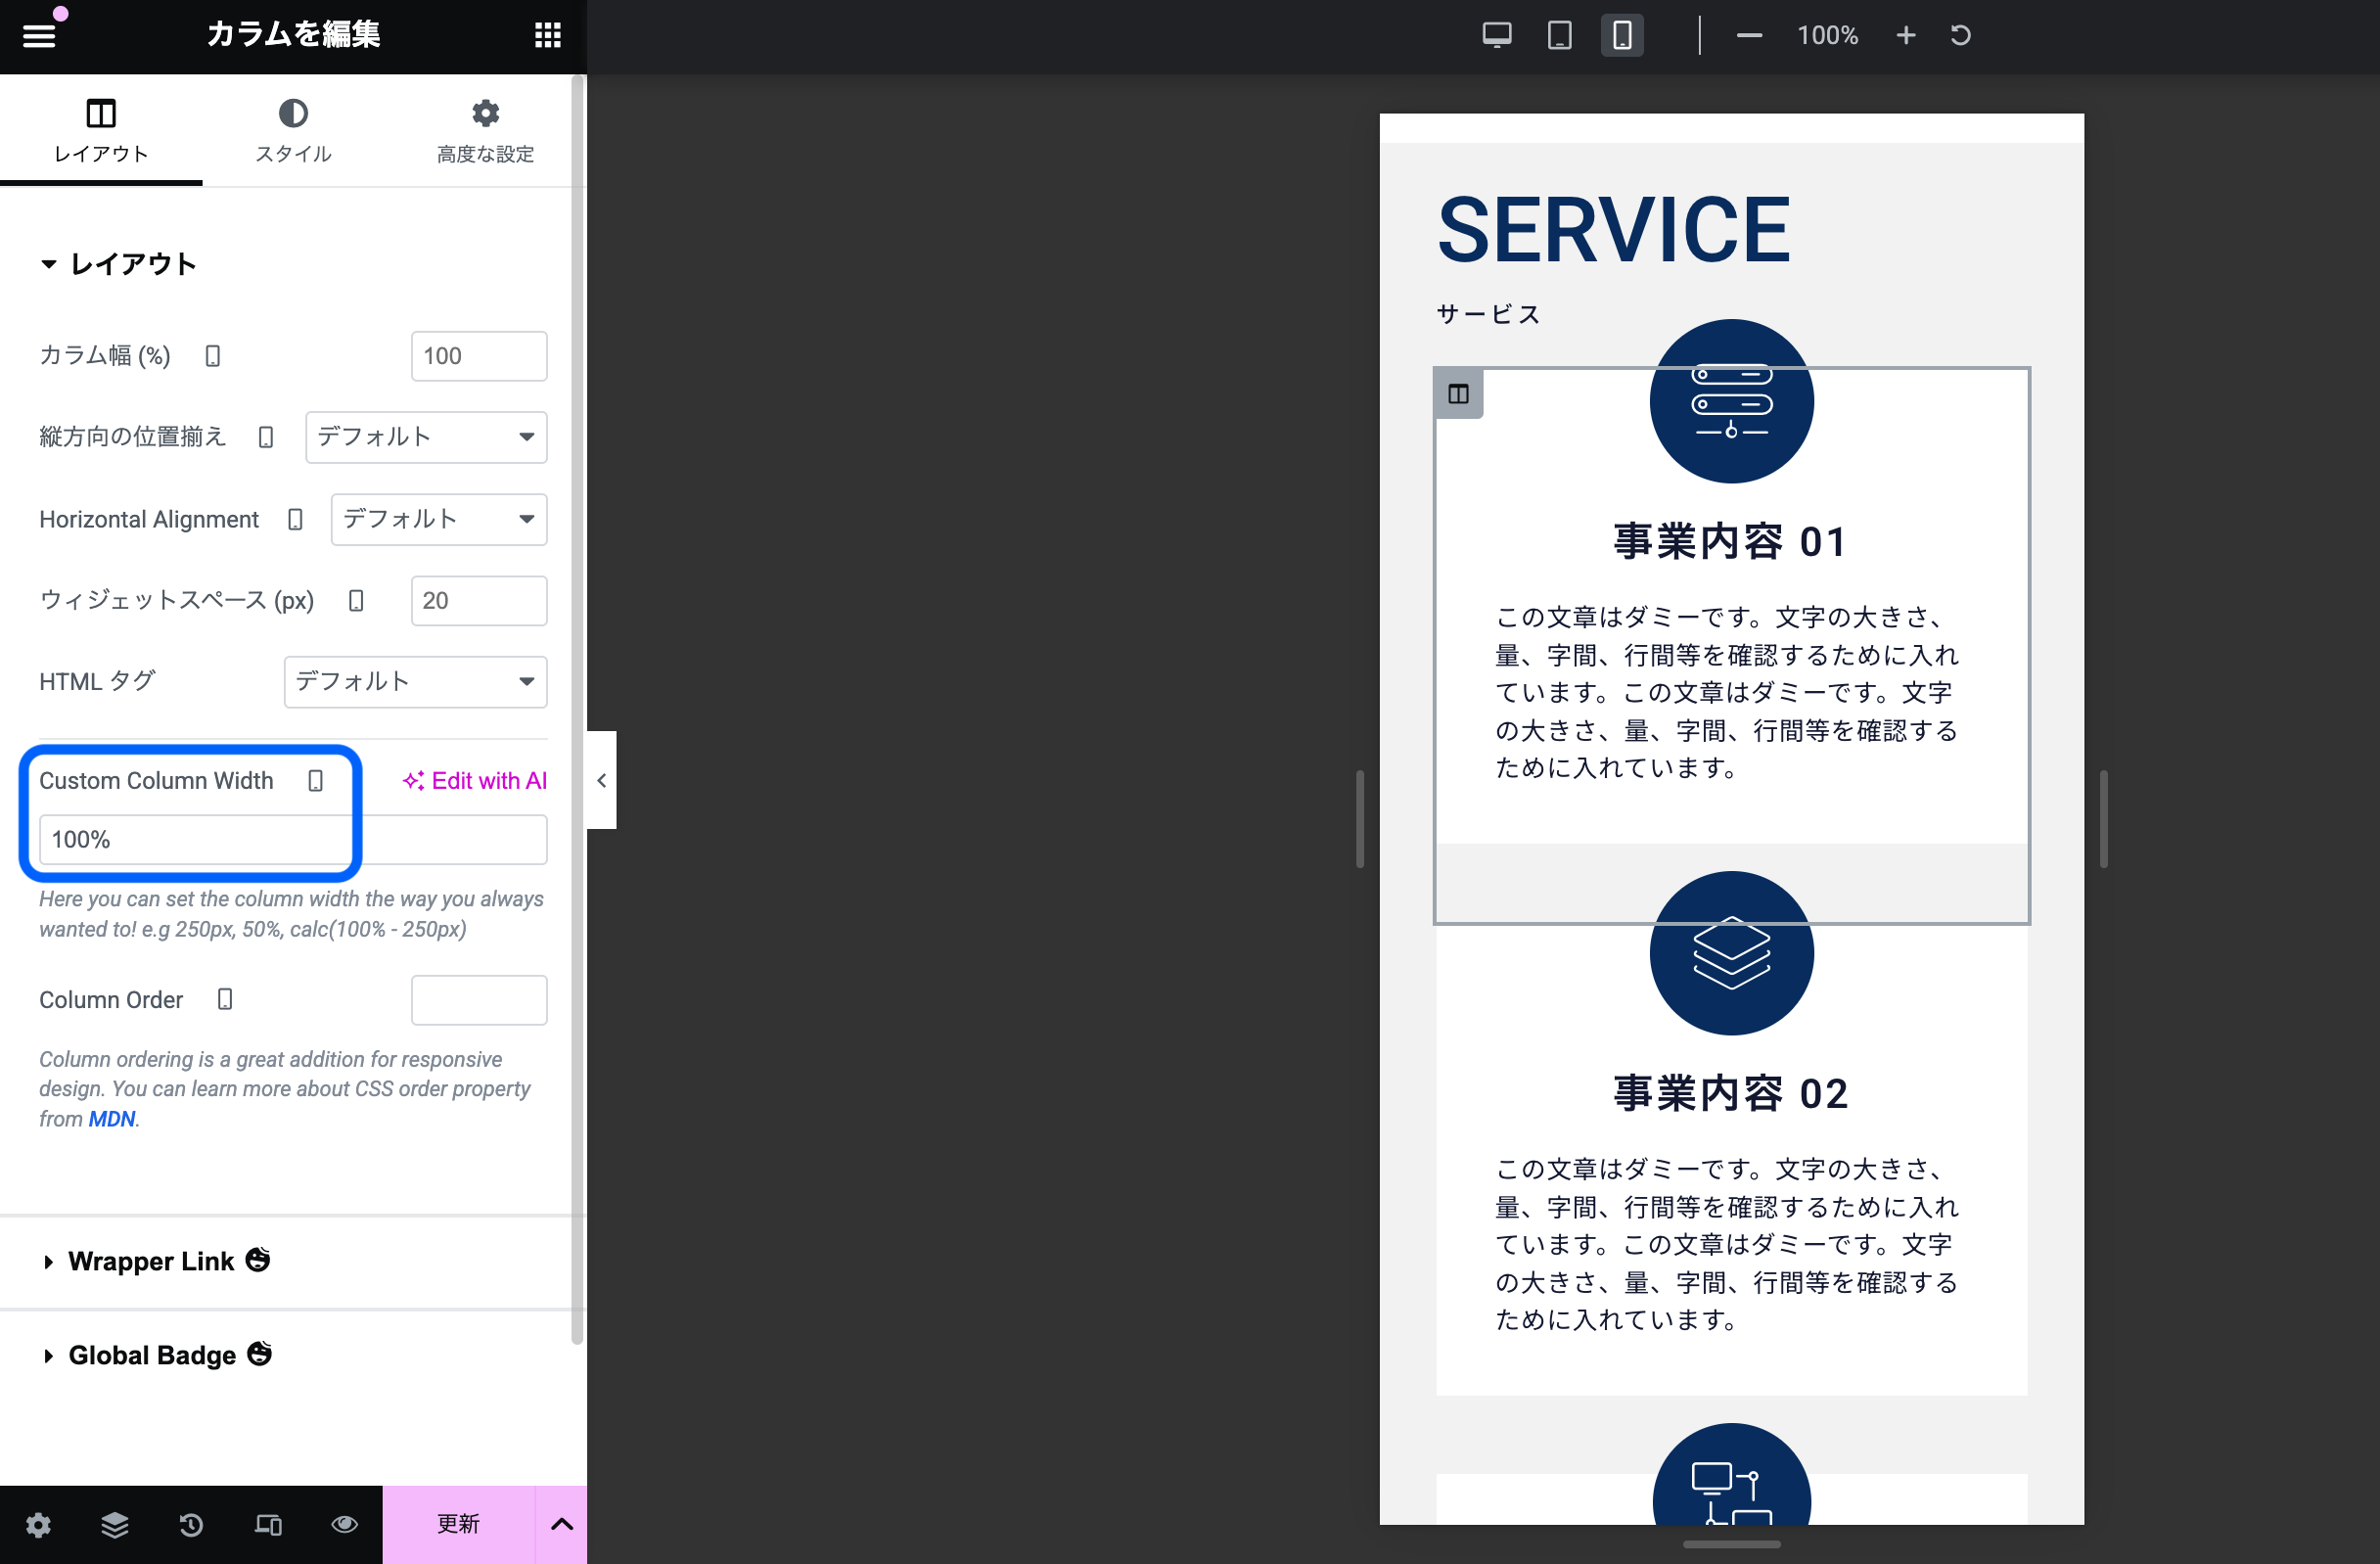Open page settings gear in footer
The image size is (2380, 1564).
point(38,1524)
